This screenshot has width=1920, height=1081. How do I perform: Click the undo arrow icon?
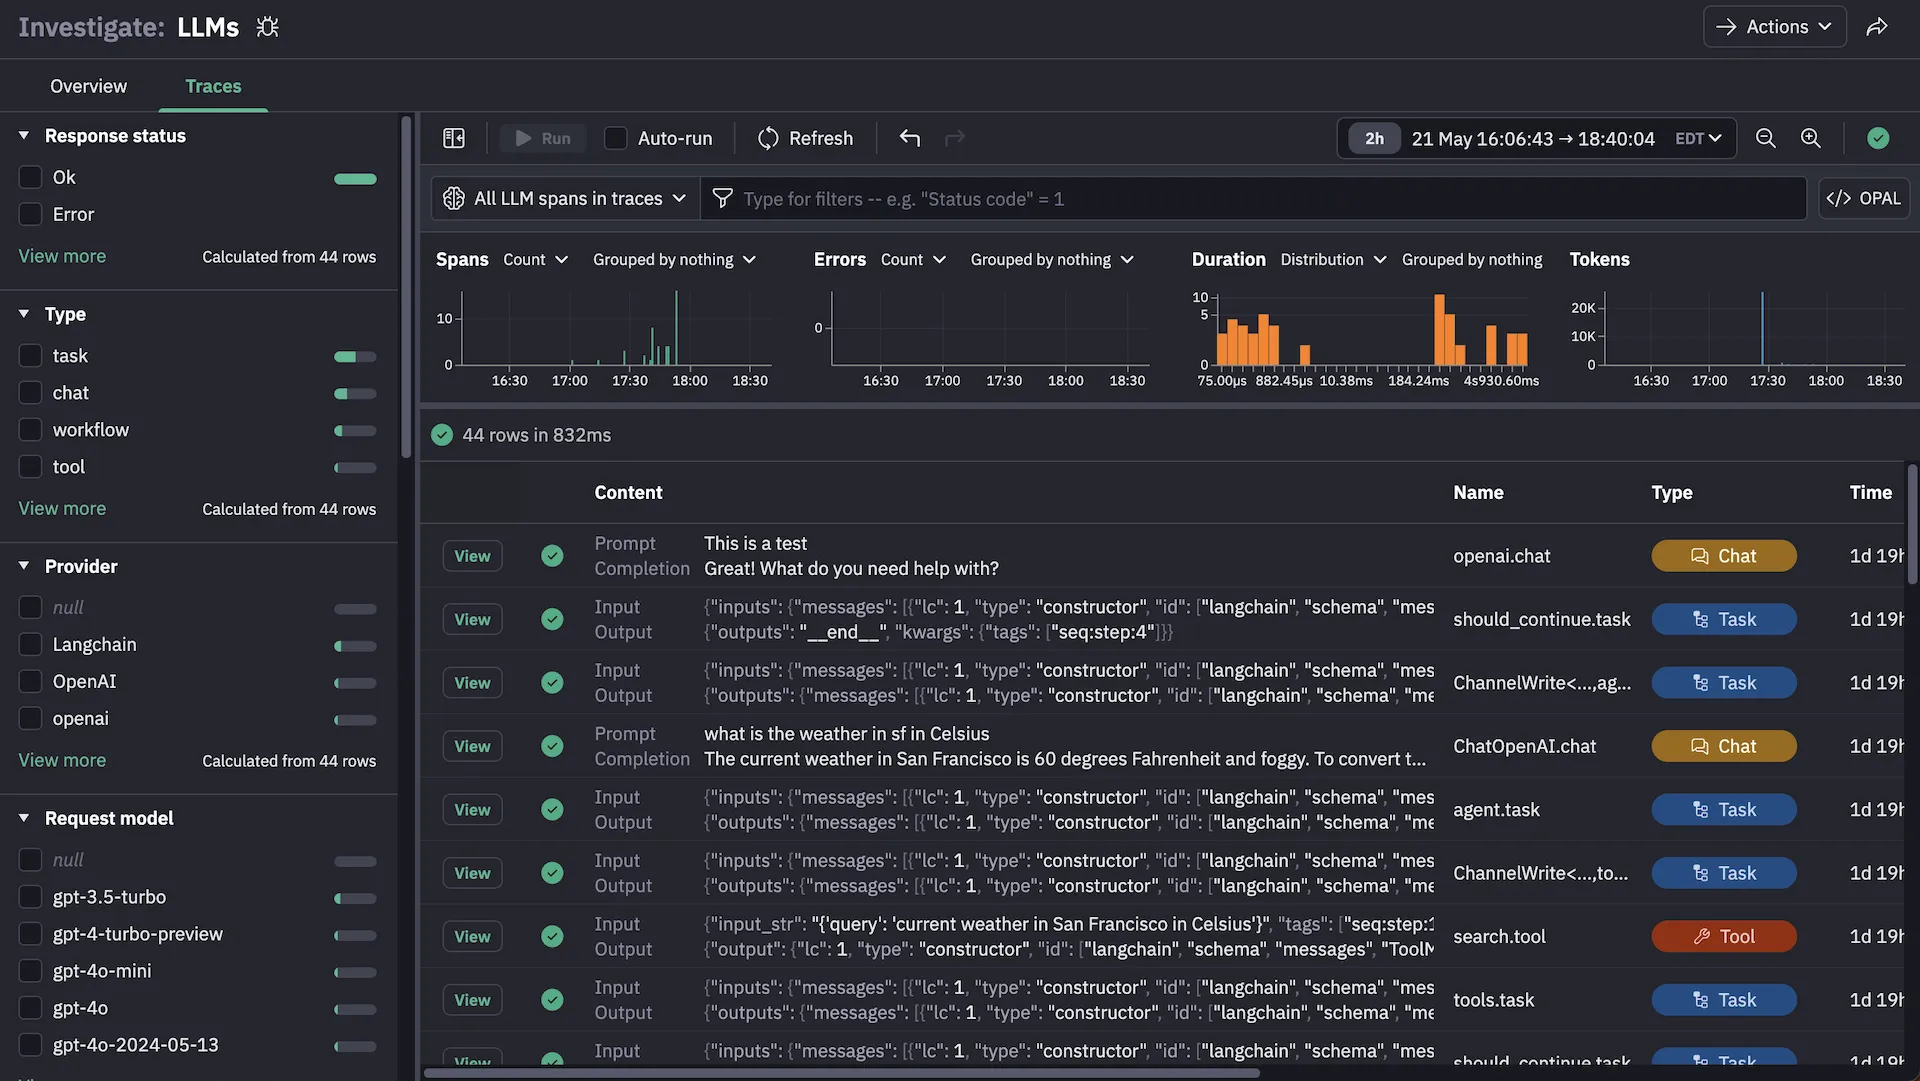909,138
